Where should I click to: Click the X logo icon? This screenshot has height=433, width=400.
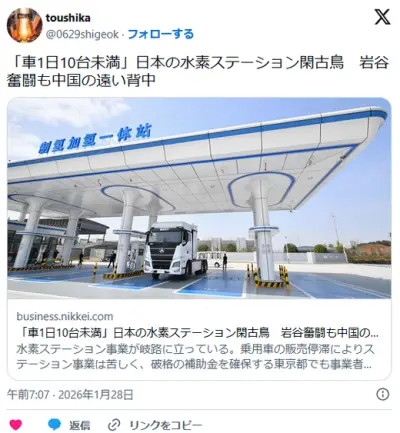coord(382,17)
